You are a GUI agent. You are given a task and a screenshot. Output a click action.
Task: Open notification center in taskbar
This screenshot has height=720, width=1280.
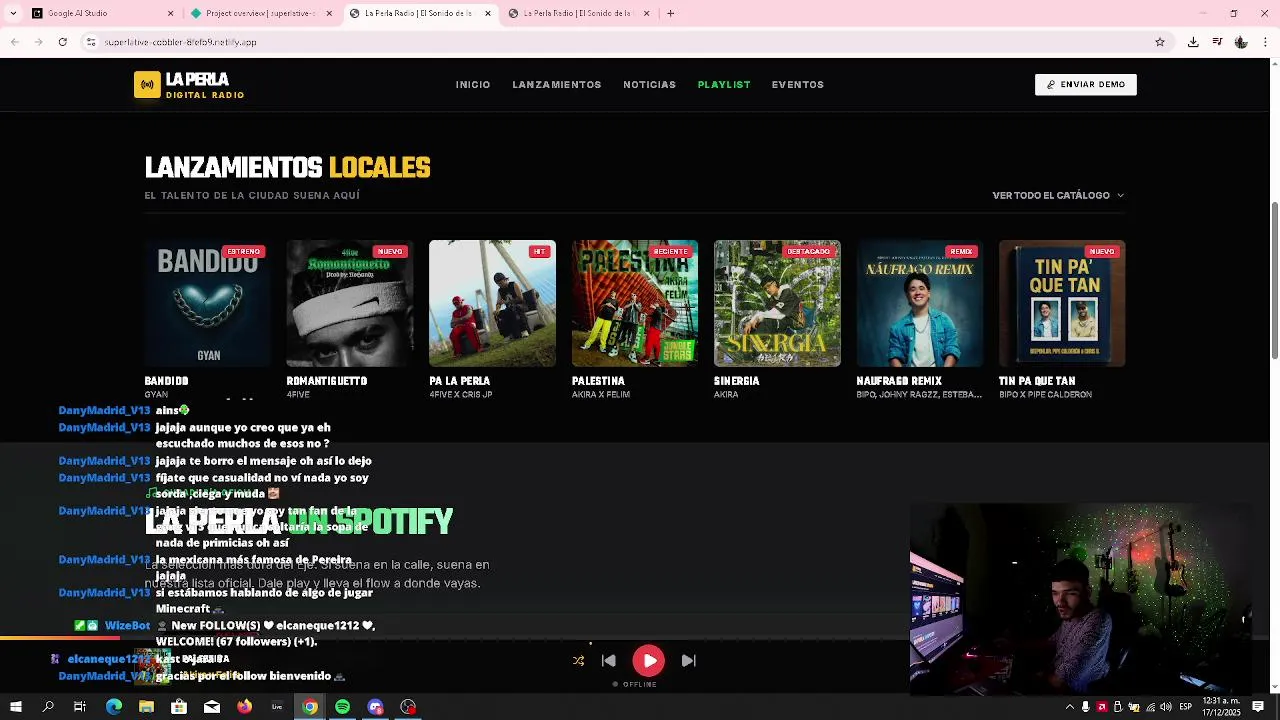pyautogui.click(x=1258, y=707)
